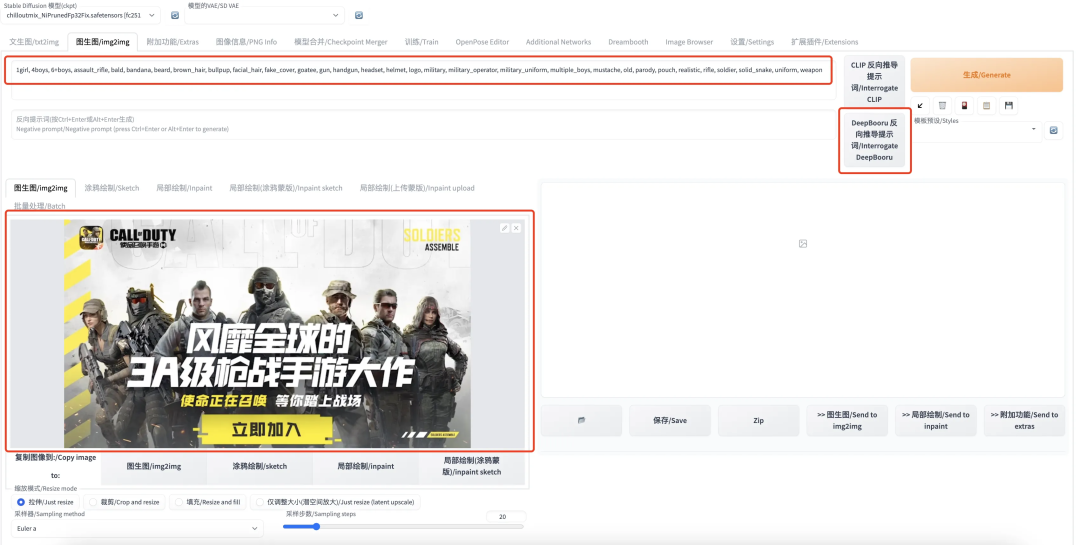Choose Just resize (latent upscale) option
The width and height of the screenshot is (1080, 545).
[x=335, y=502]
